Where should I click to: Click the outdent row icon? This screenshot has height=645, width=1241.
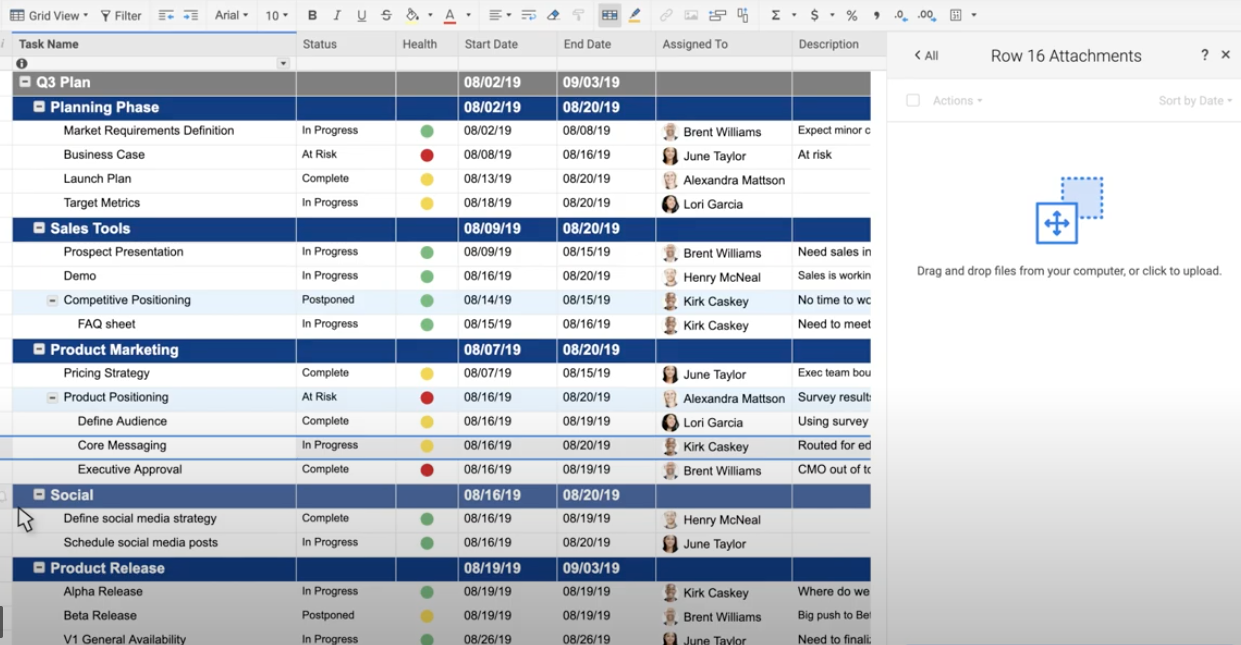[x=166, y=16]
